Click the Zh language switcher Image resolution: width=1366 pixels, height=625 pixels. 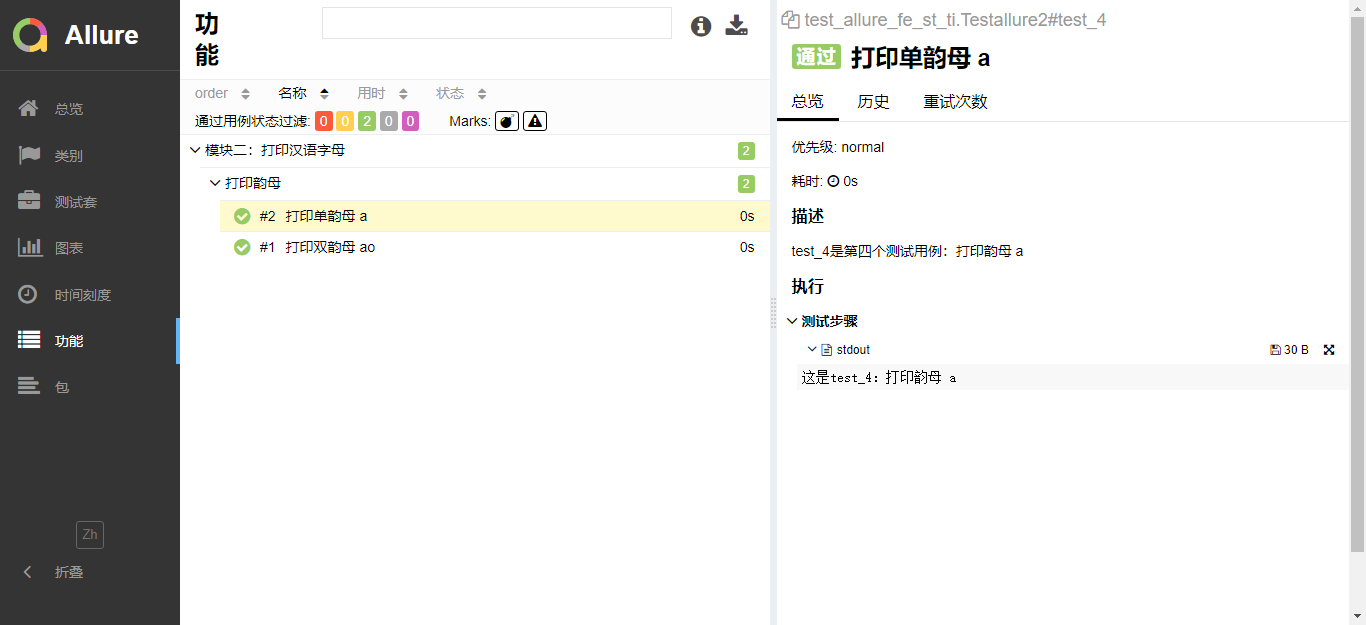(x=89, y=535)
